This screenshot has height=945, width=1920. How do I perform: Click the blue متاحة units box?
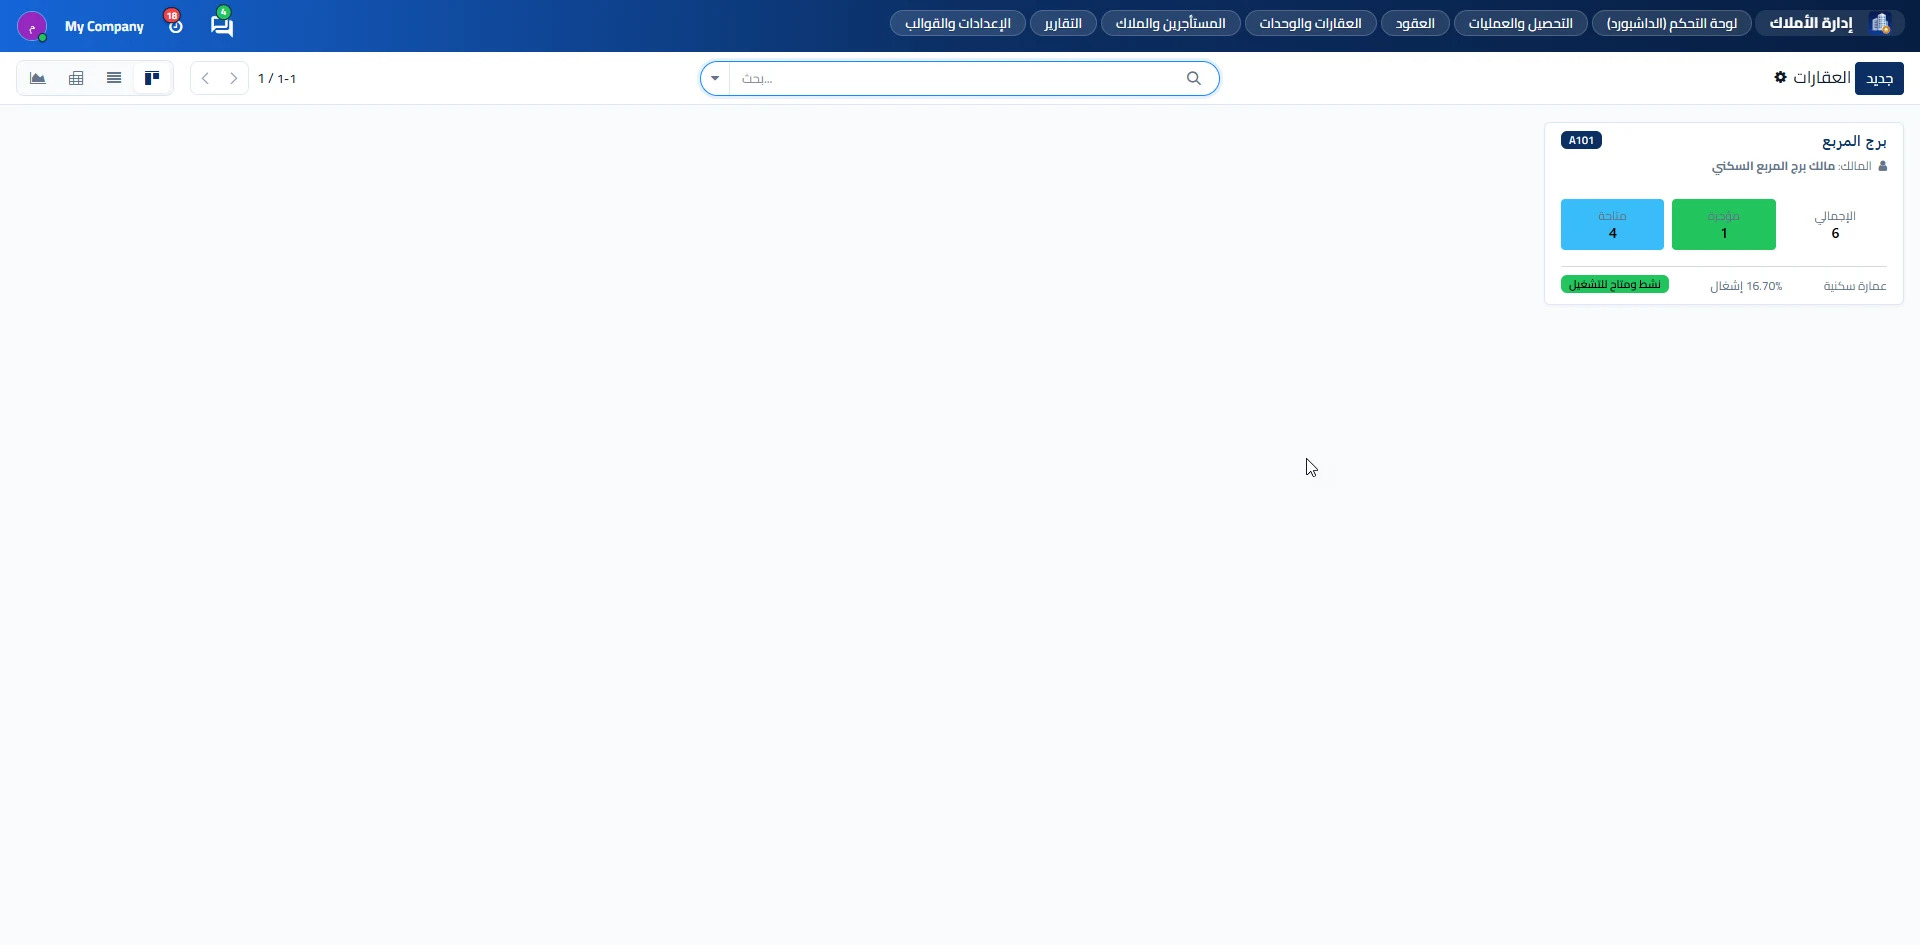1612,224
